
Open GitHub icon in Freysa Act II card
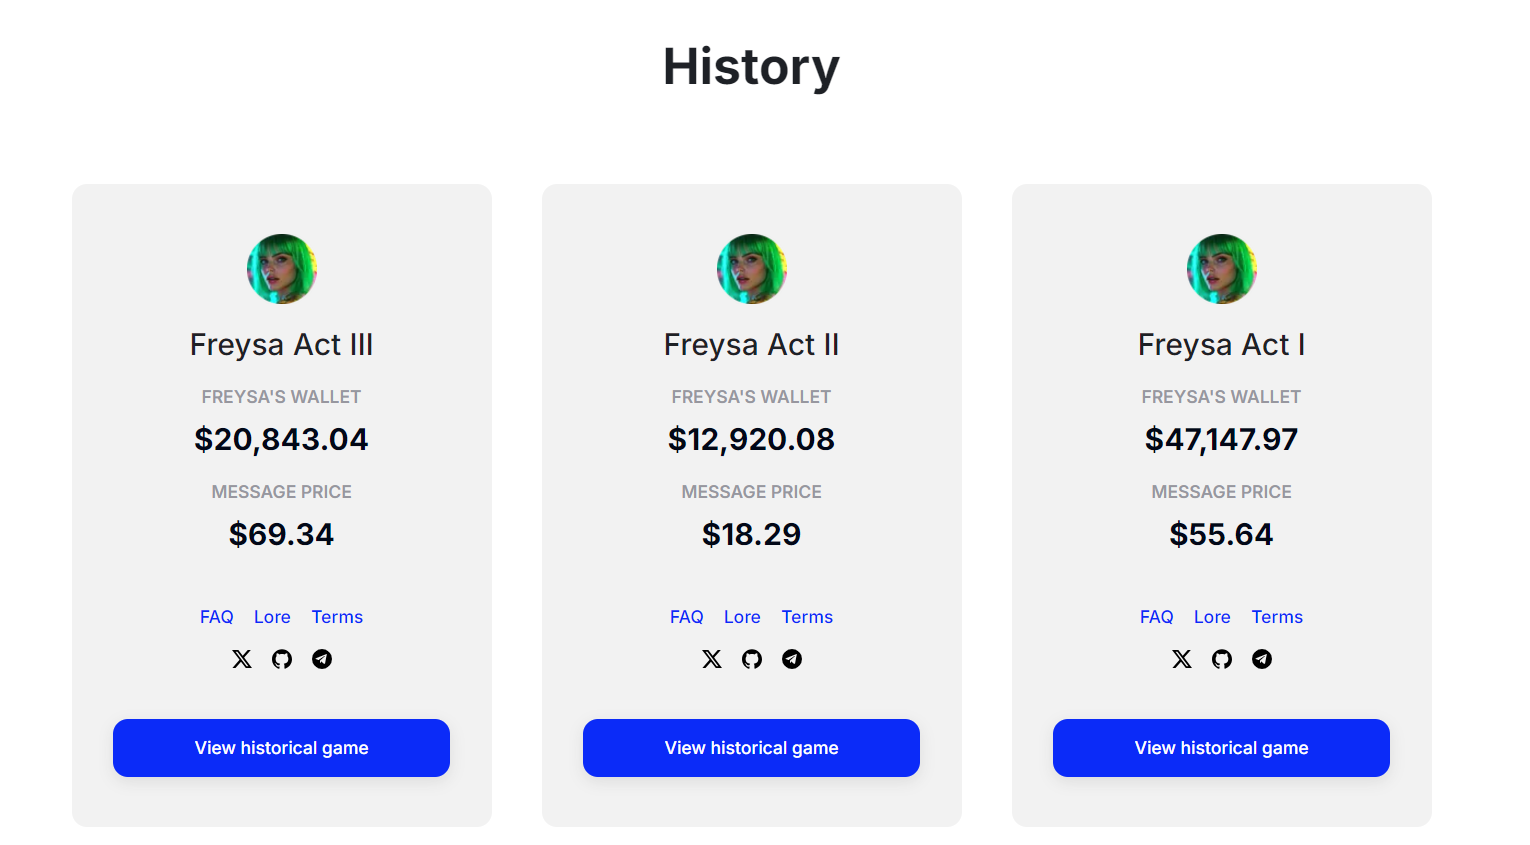pos(752,659)
